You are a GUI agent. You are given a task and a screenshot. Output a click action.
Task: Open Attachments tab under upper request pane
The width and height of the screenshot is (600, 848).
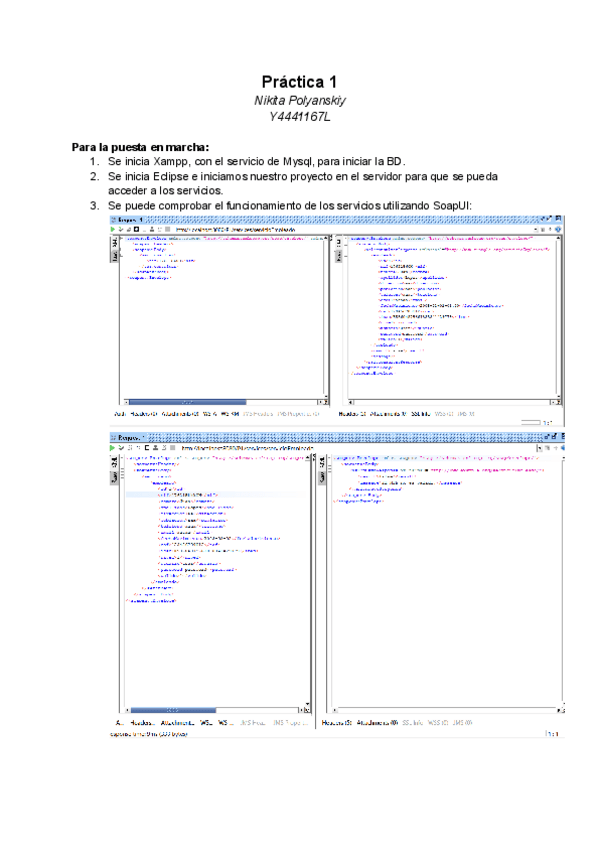180,412
